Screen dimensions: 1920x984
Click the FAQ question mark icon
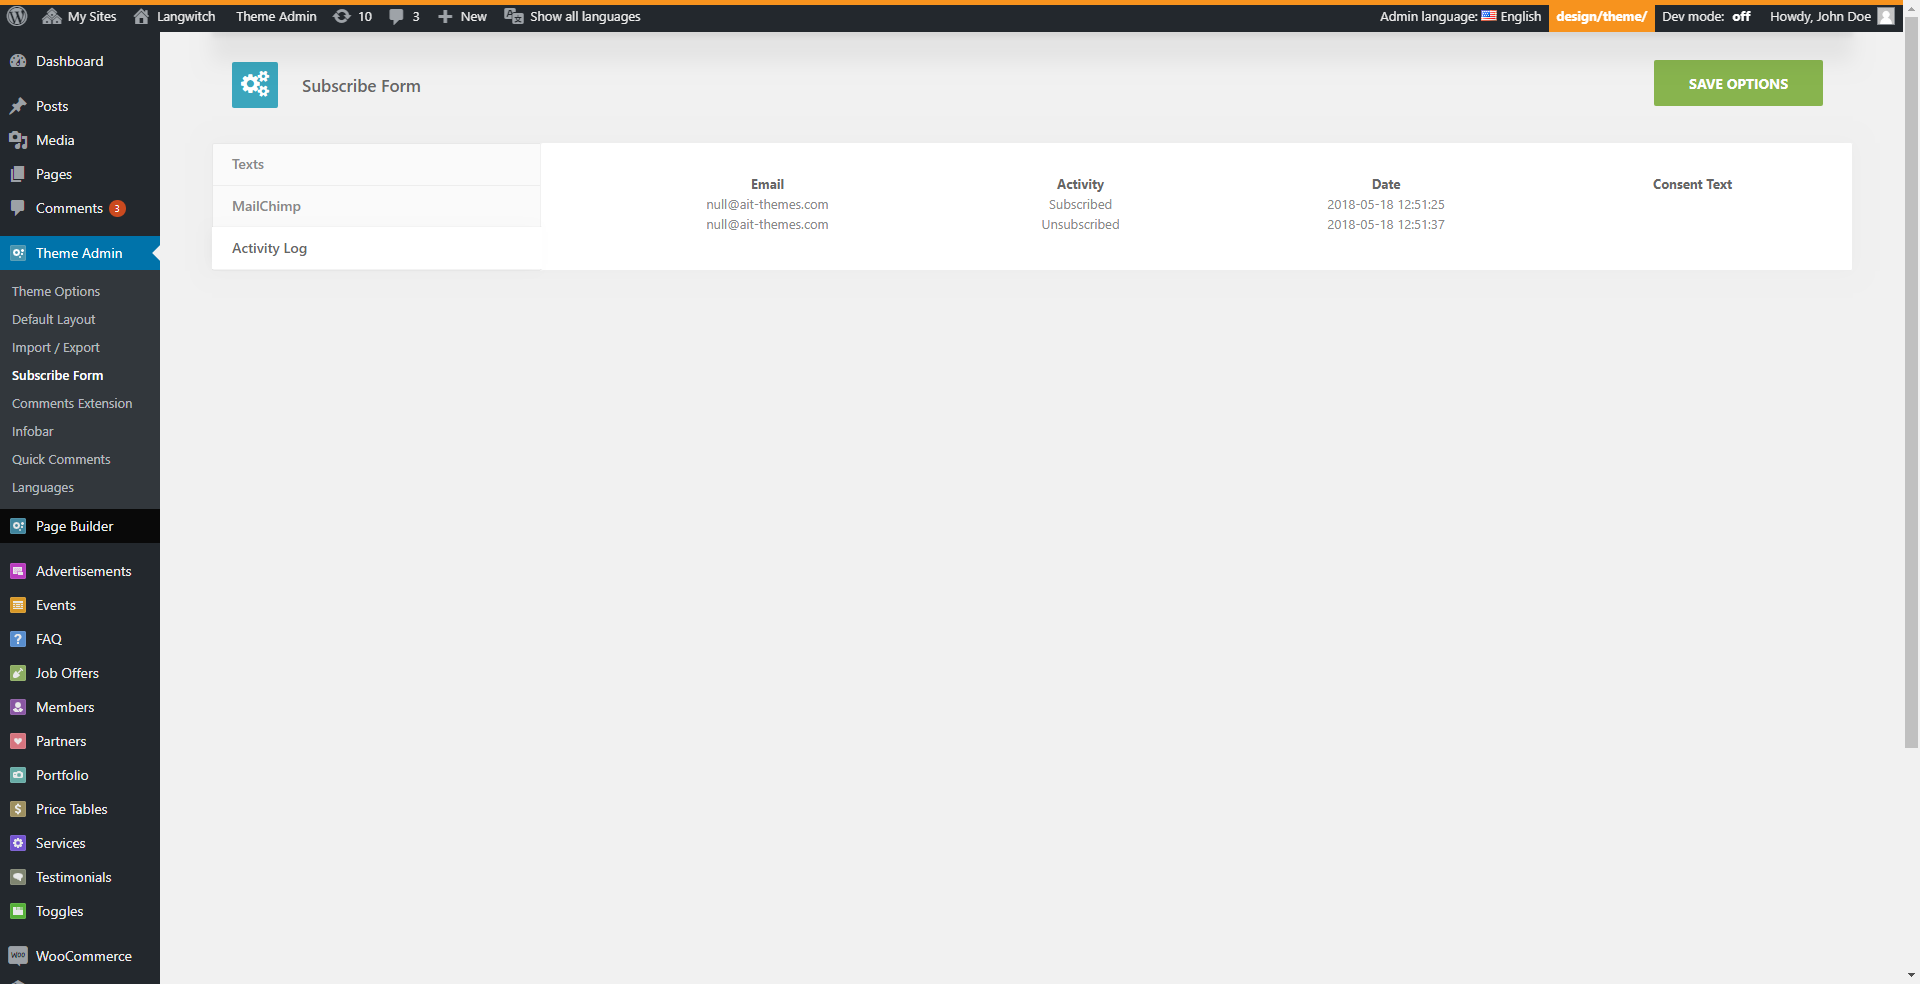click(x=18, y=639)
